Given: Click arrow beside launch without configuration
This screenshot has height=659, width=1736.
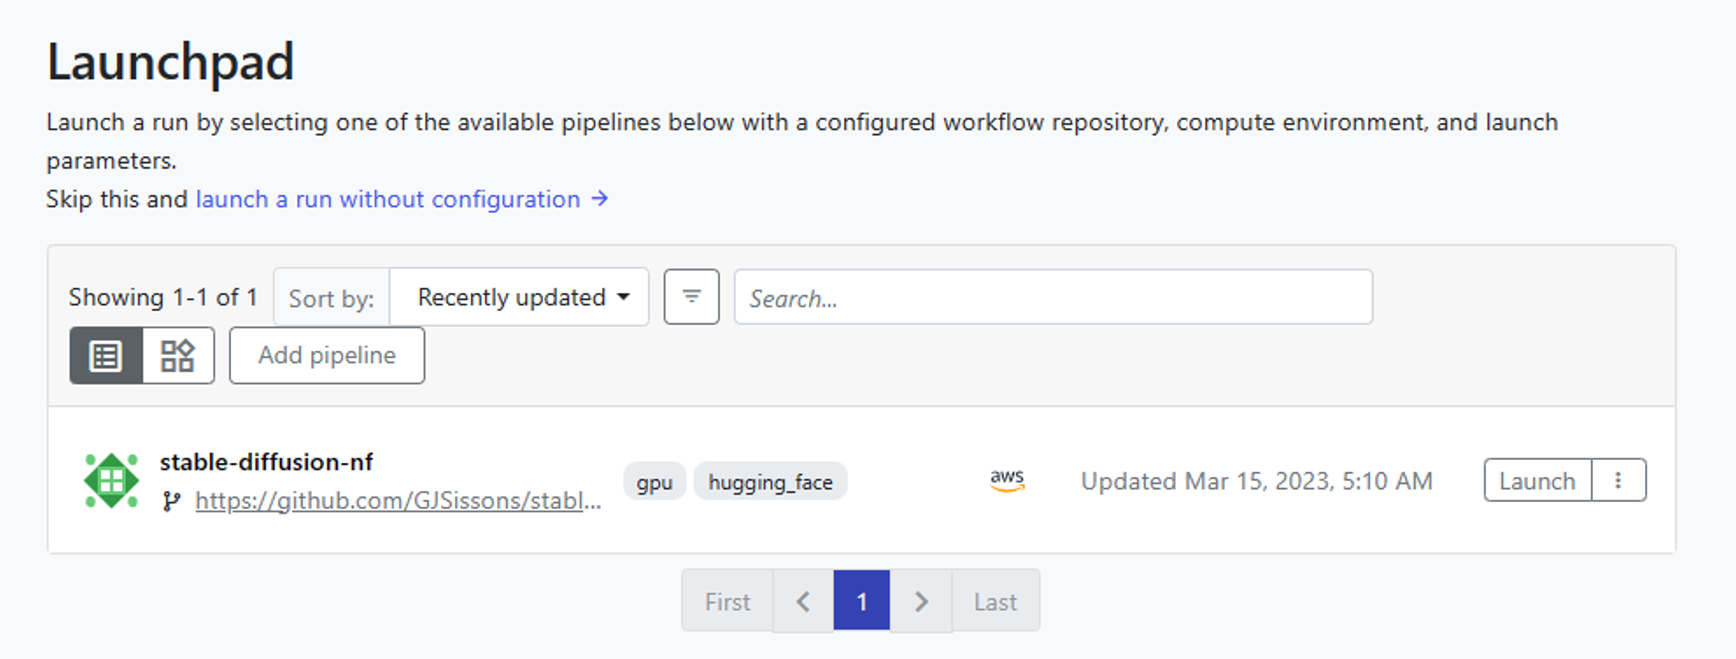Looking at the screenshot, I should (x=600, y=199).
